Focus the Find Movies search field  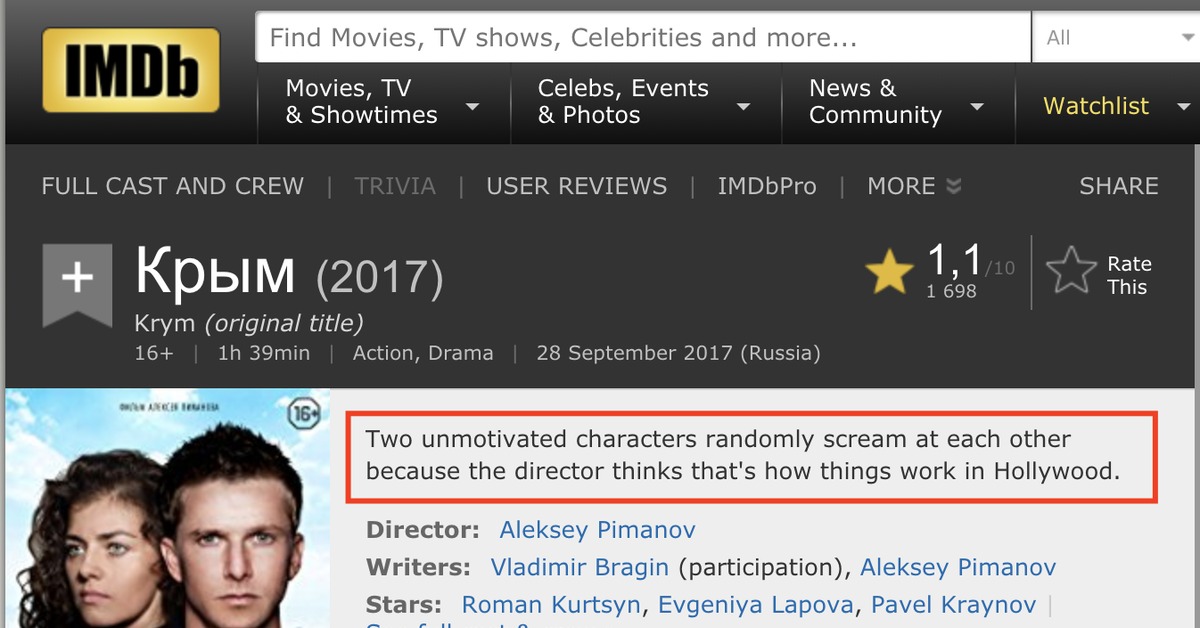[x=642, y=39]
